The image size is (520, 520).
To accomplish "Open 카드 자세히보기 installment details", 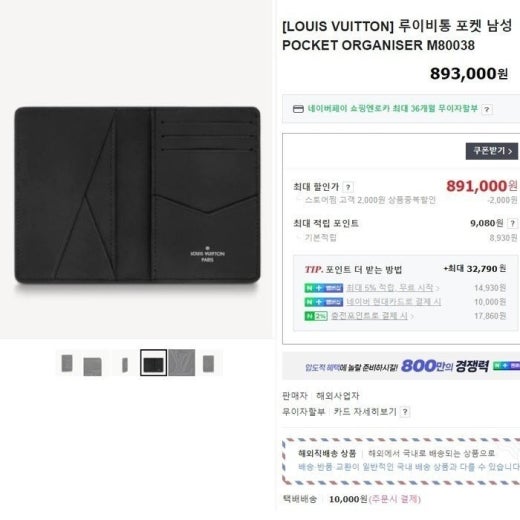I will point(365,412).
